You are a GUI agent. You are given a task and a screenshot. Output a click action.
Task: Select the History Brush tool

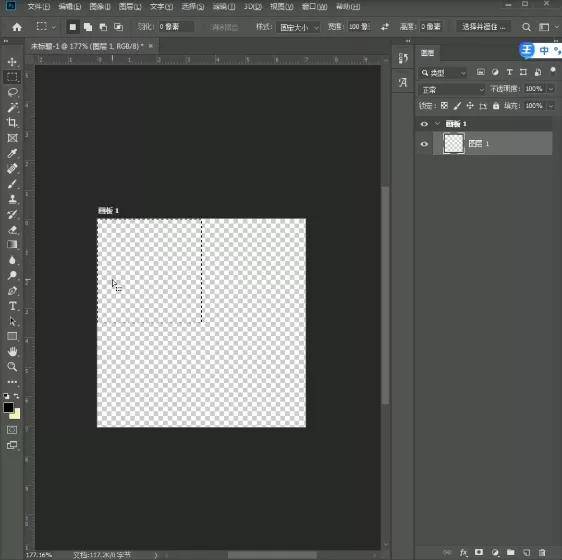[12, 214]
